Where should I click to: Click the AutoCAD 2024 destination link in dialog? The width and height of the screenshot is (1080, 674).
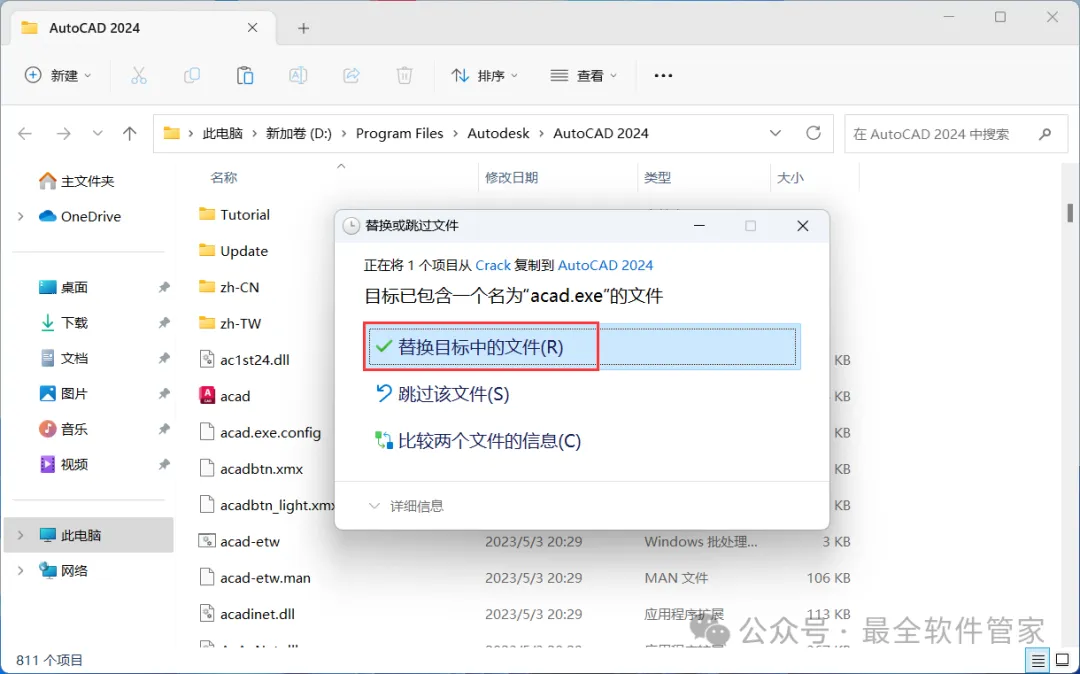605,265
